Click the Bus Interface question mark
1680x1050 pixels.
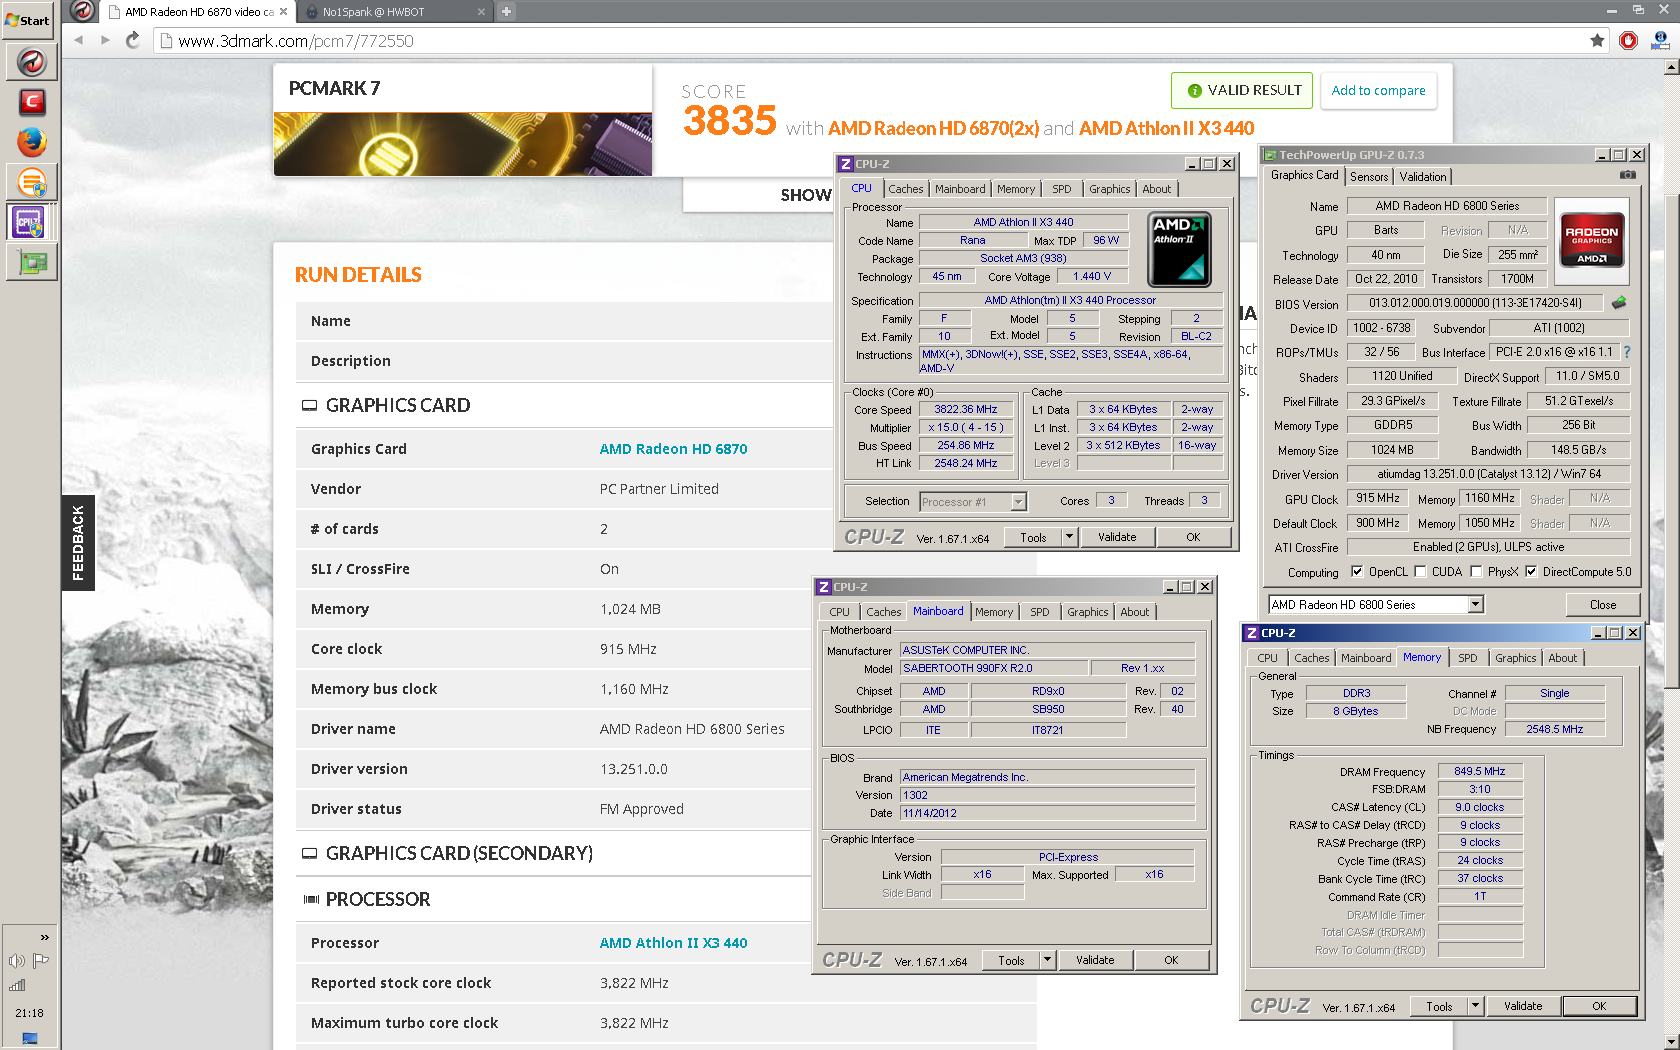click(x=1626, y=352)
